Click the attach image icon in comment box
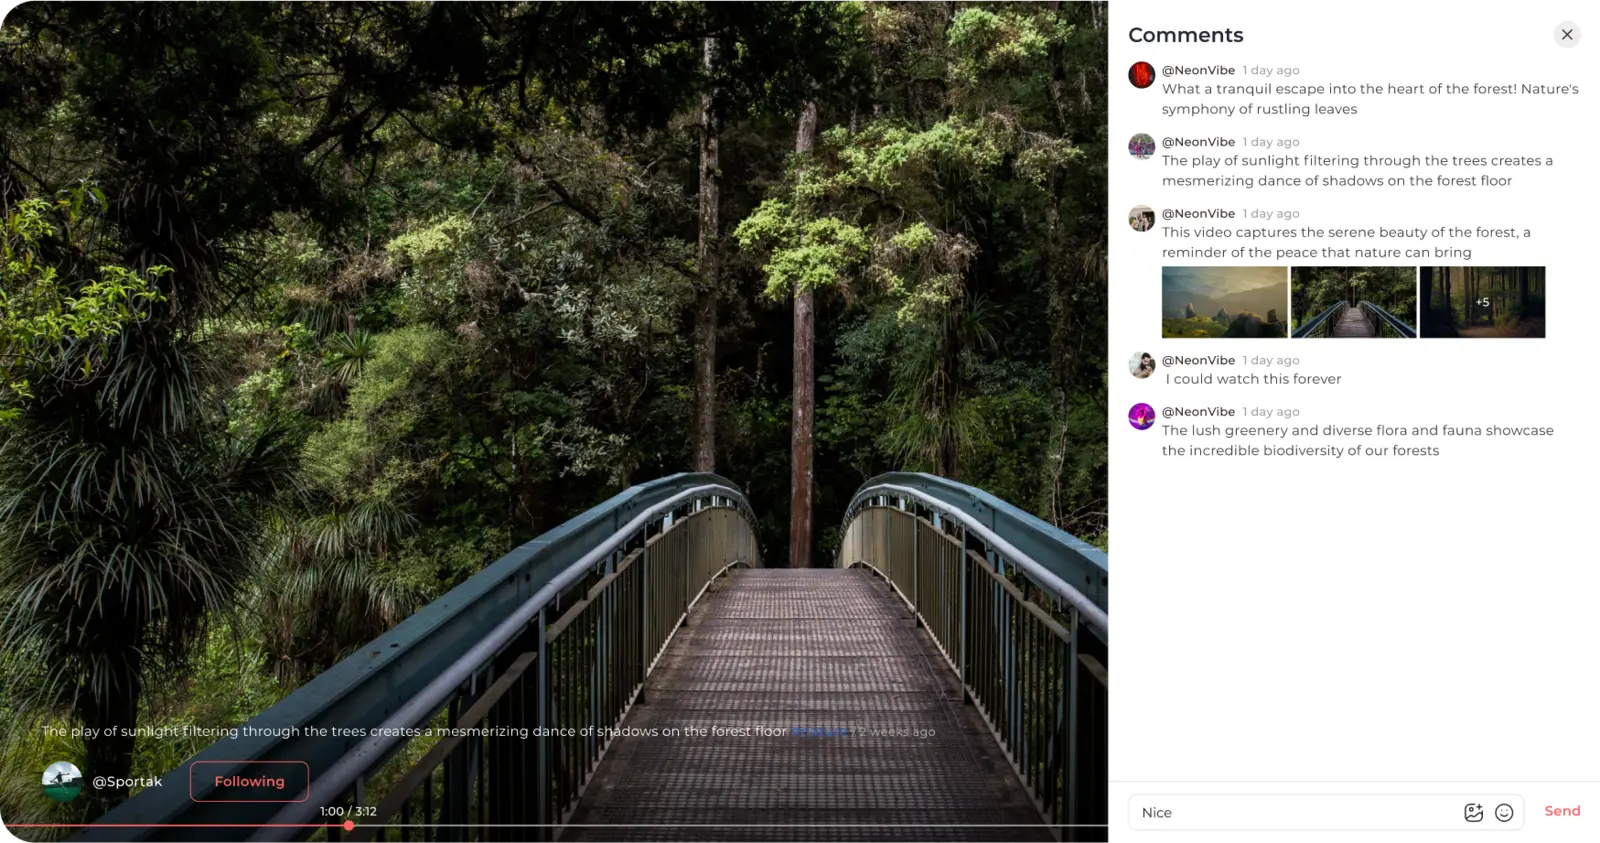Viewport: 1600px width, 843px height. tap(1473, 813)
